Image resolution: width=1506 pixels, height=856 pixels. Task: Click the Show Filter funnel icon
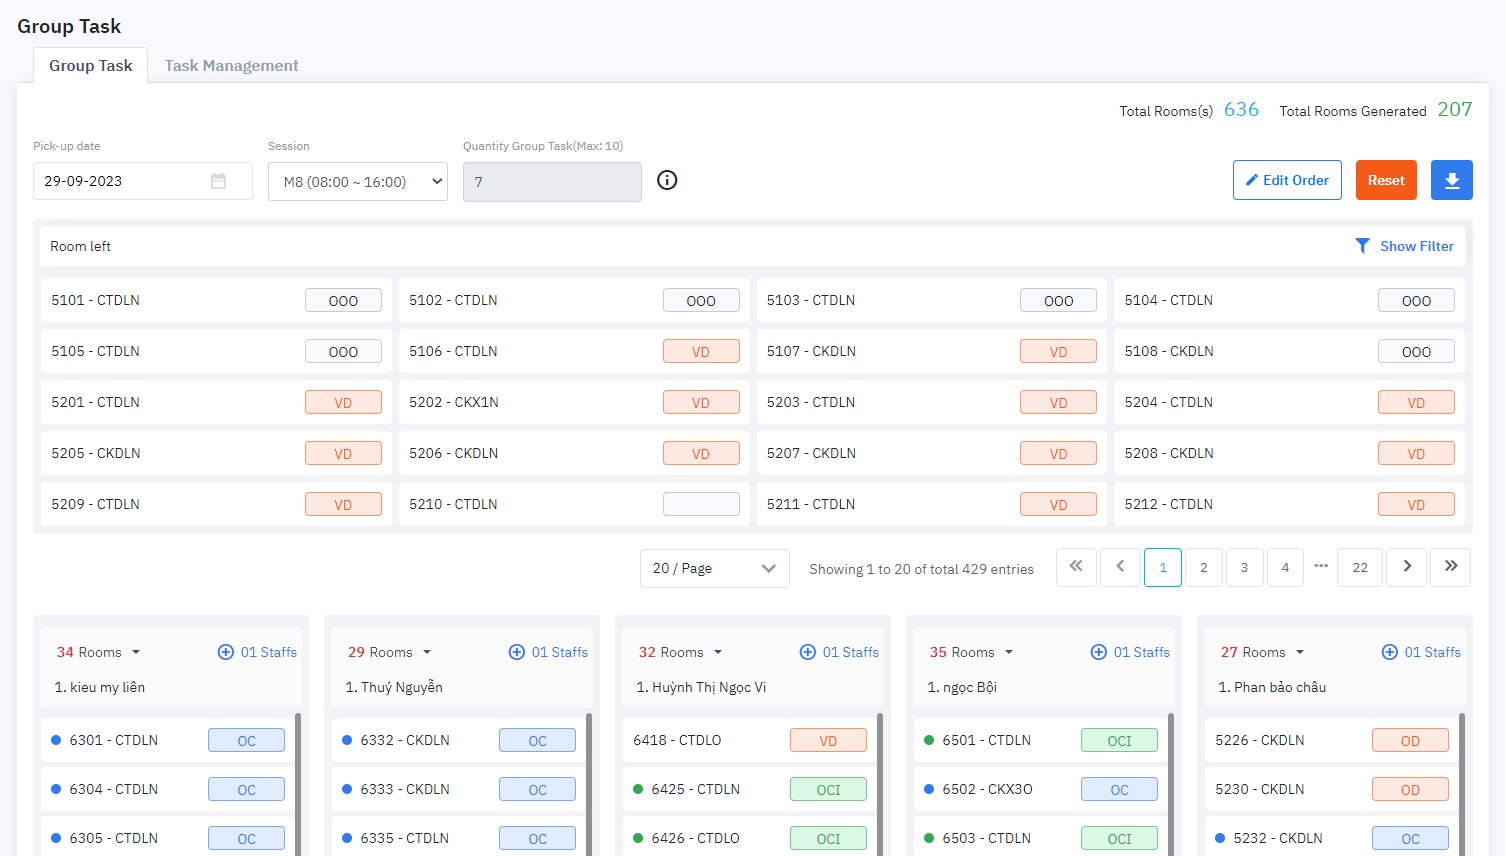point(1362,246)
